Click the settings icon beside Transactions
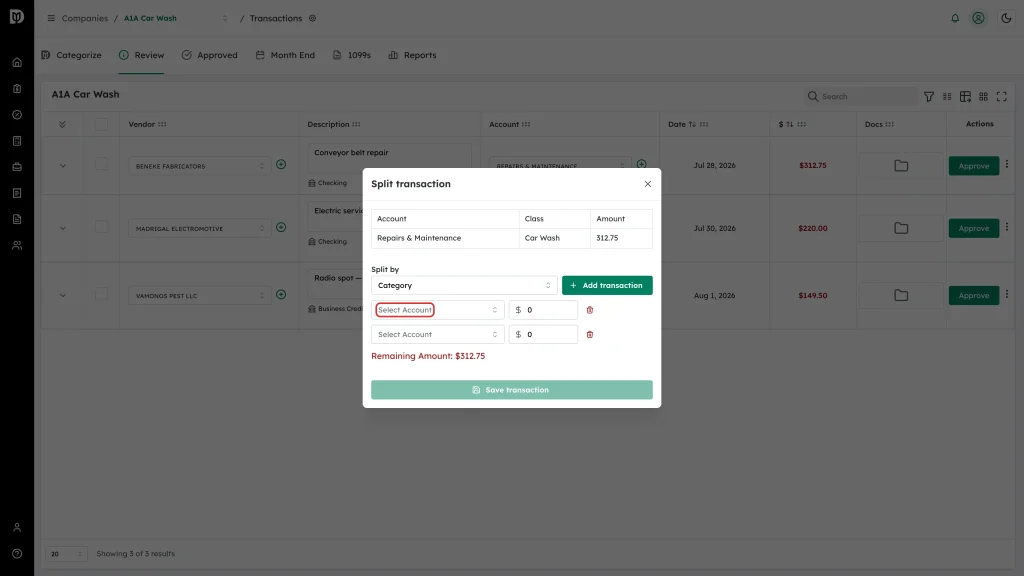Screen dimensions: 1024x576 (x=313, y=18)
